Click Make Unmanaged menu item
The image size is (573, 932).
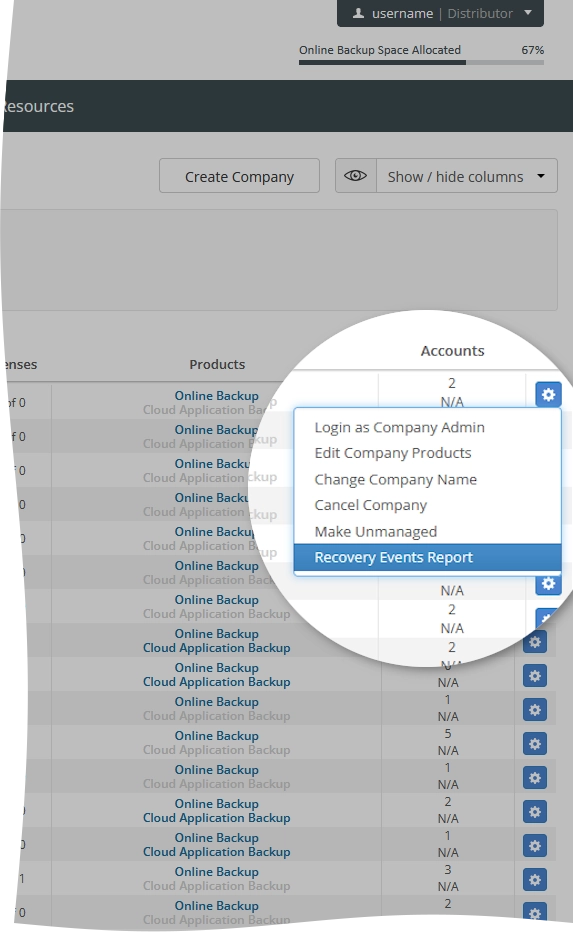tap(376, 531)
